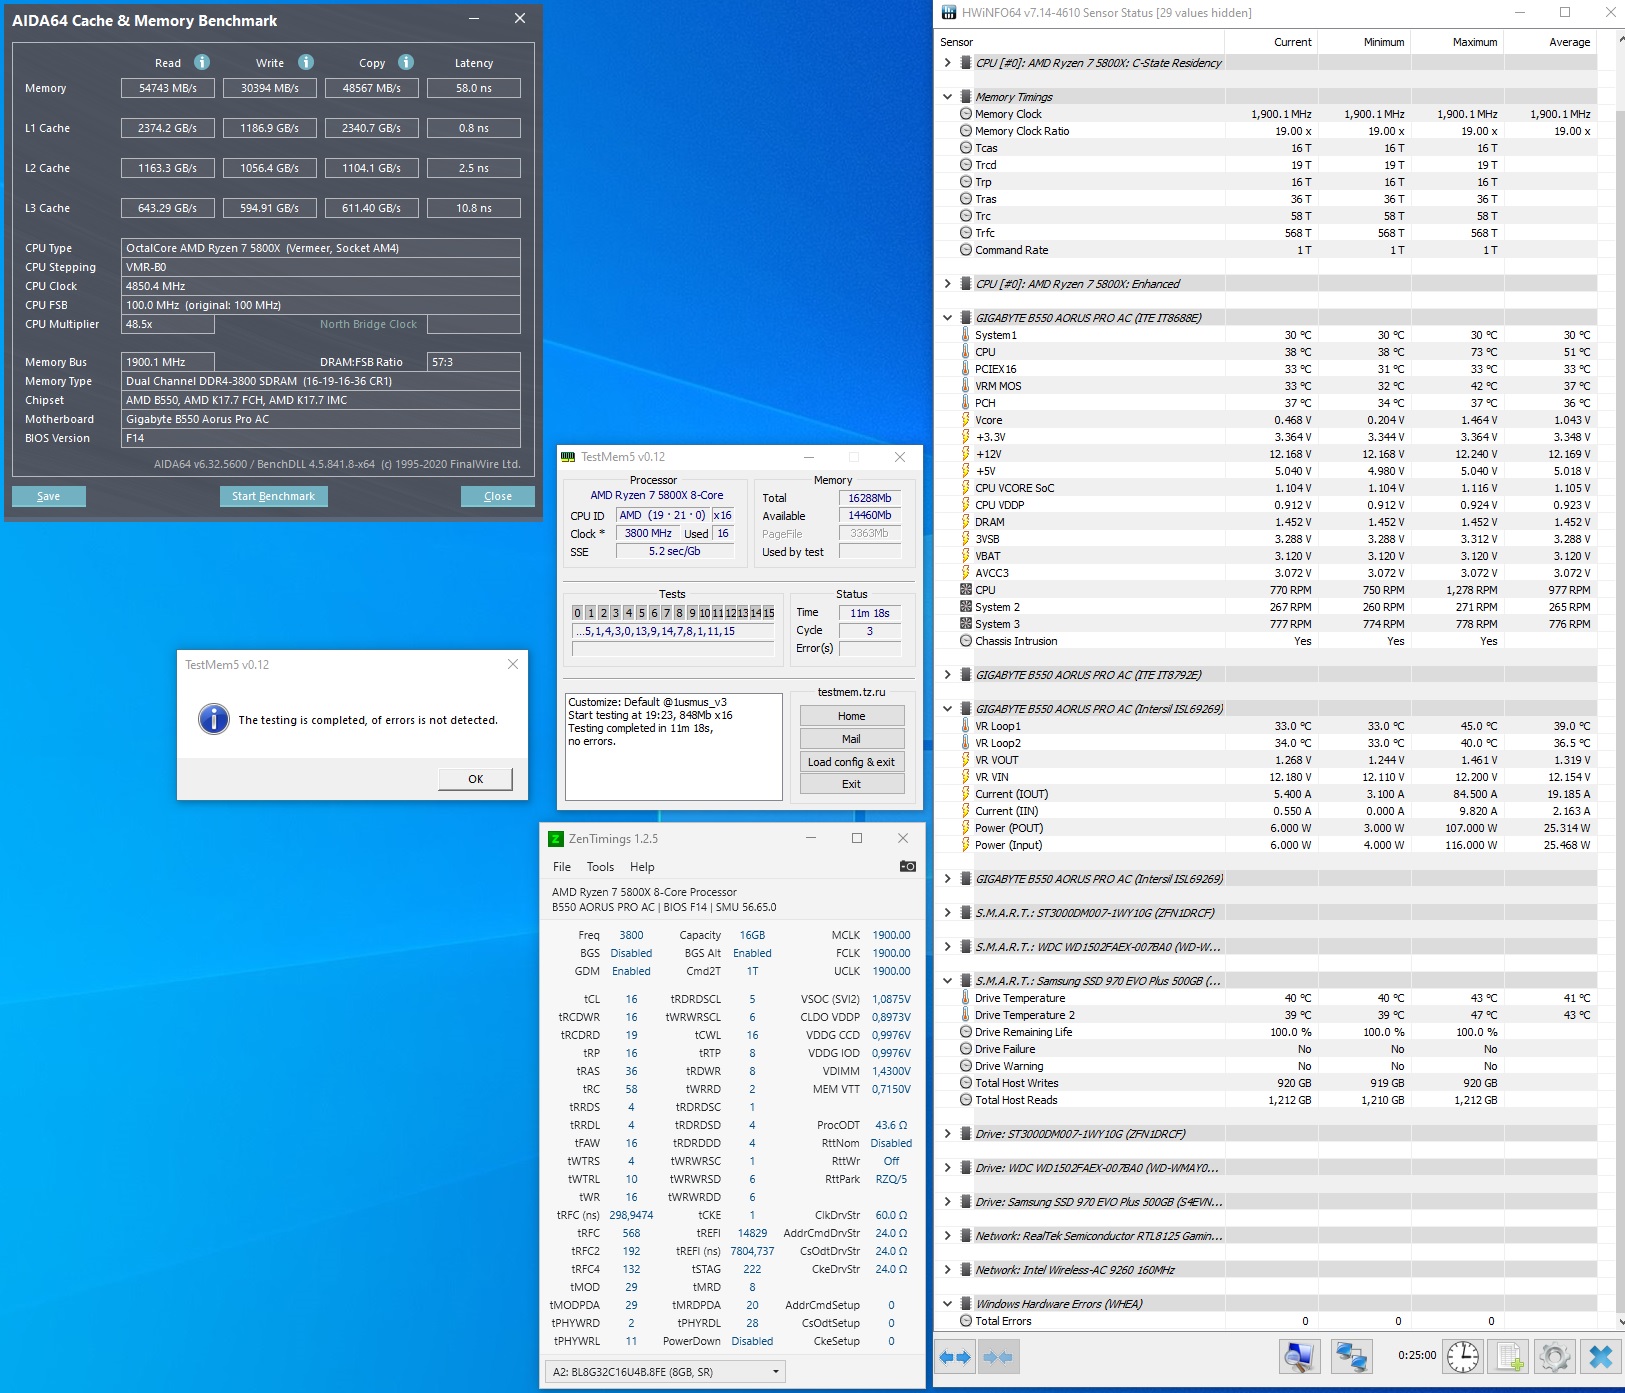Screen dimensions: 1625x1393
Task: Expand the Ryzen 7 5800X Enhanced section
Action: point(947,284)
